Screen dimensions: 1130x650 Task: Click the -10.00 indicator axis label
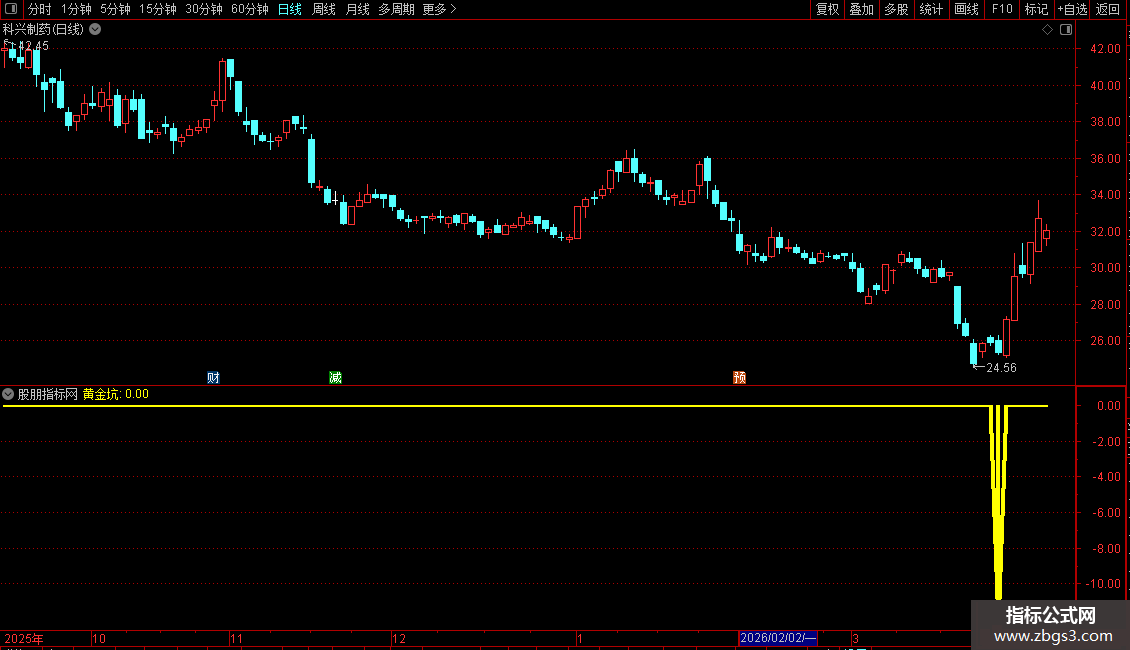[1103, 584]
